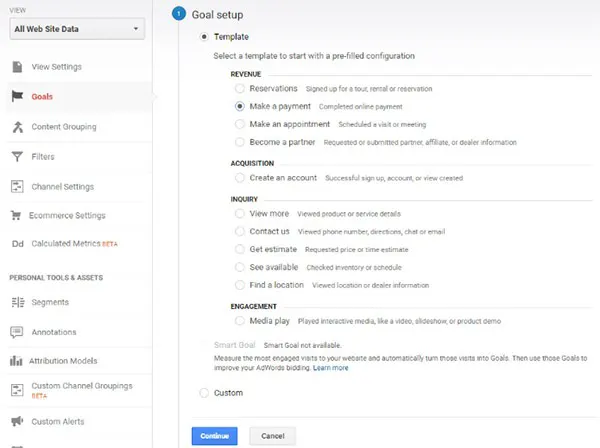Click 'Smart Goal not available.' text
600x448 pixels.
(302, 345)
